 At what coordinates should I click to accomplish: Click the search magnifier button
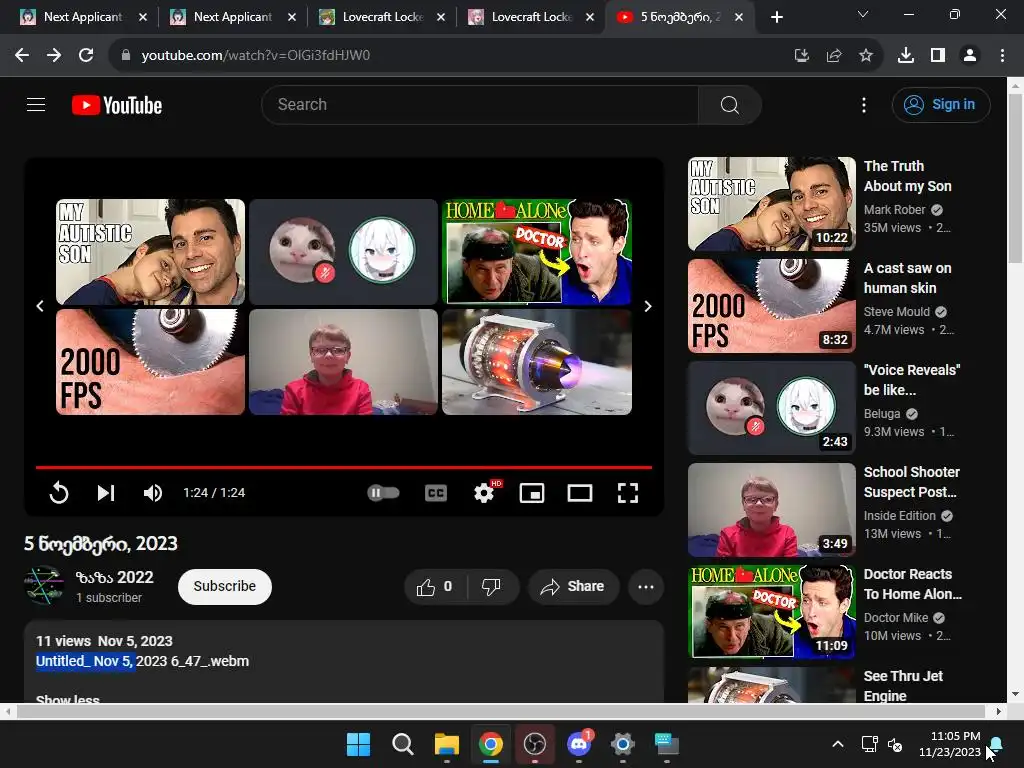coord(729,104)
